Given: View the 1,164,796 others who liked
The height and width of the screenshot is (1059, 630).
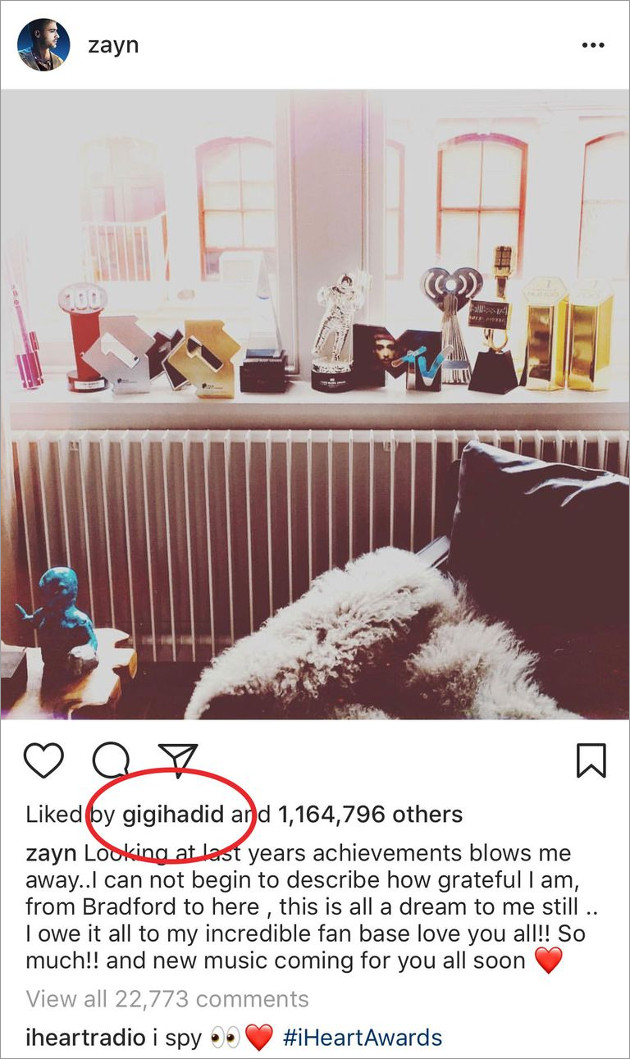Looking at the screenshot, I should pyautogui.click(x=370, y=815).
